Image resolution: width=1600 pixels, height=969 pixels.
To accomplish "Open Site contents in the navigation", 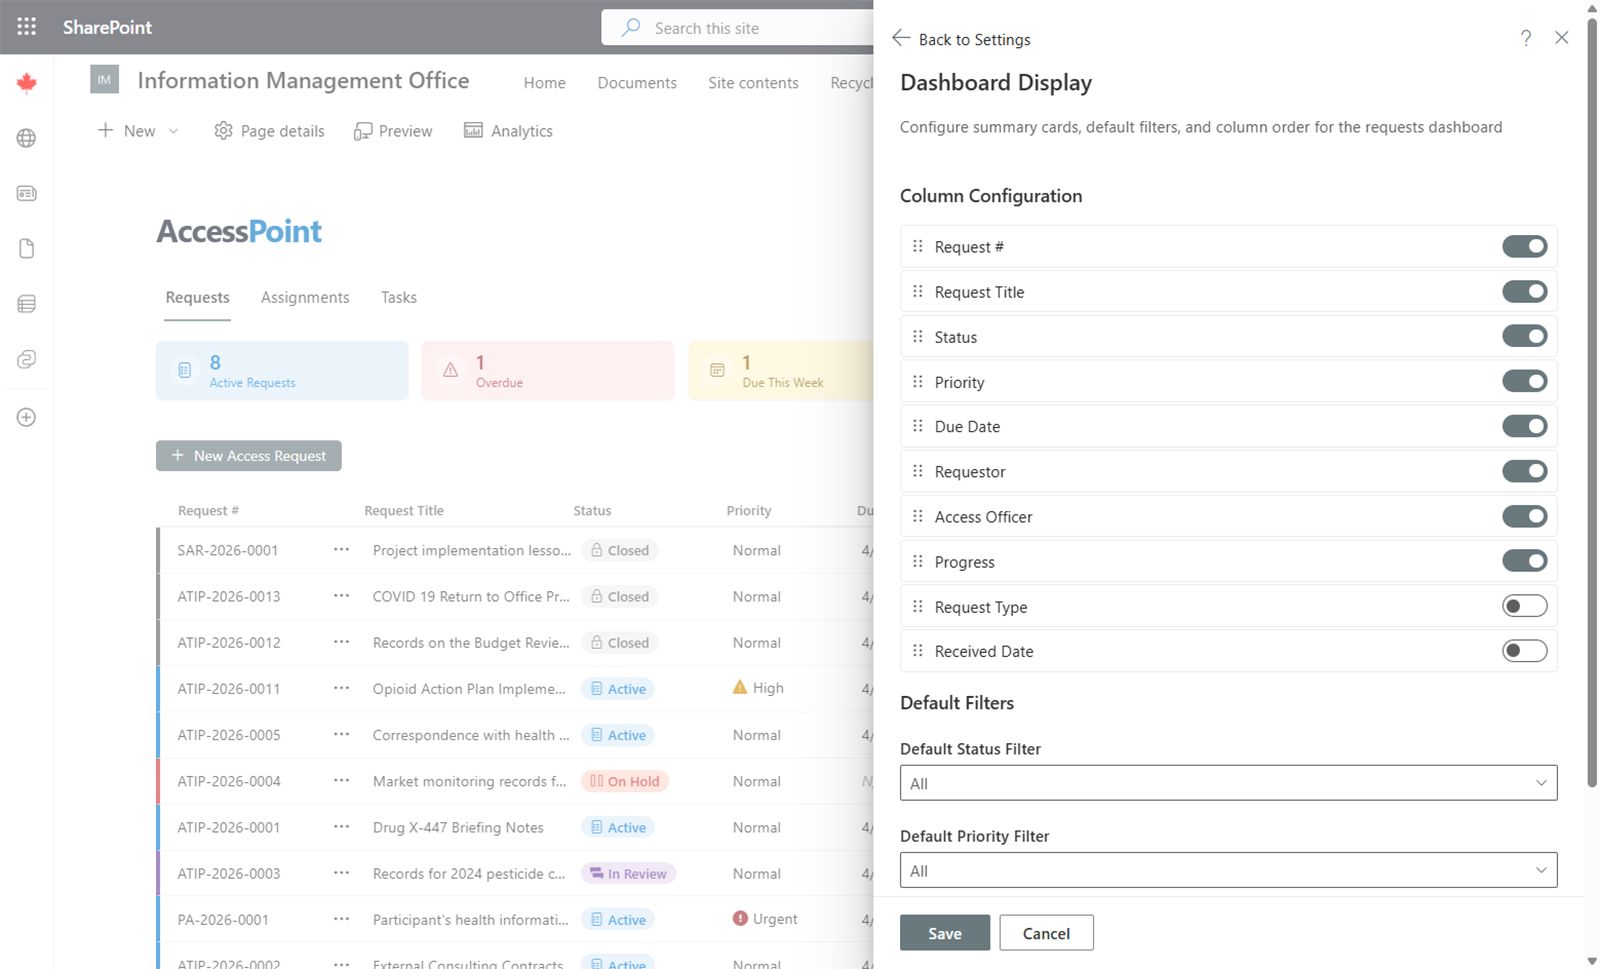I will (753, 83).
